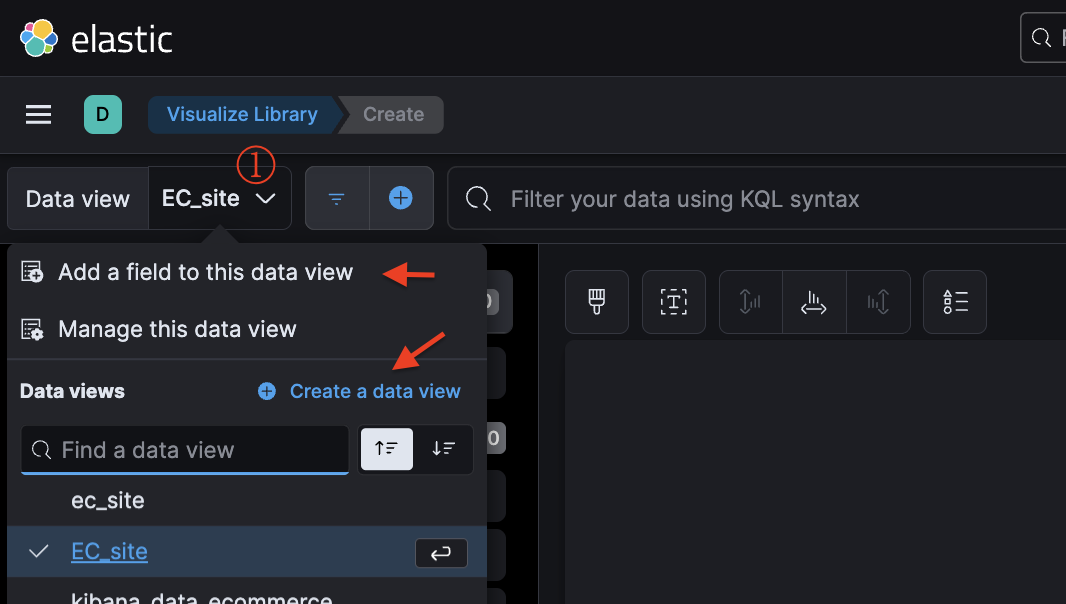The height and width of the screenshot is (604, 1066).
Task: Open the D space avatar
Action: [103, 114]
